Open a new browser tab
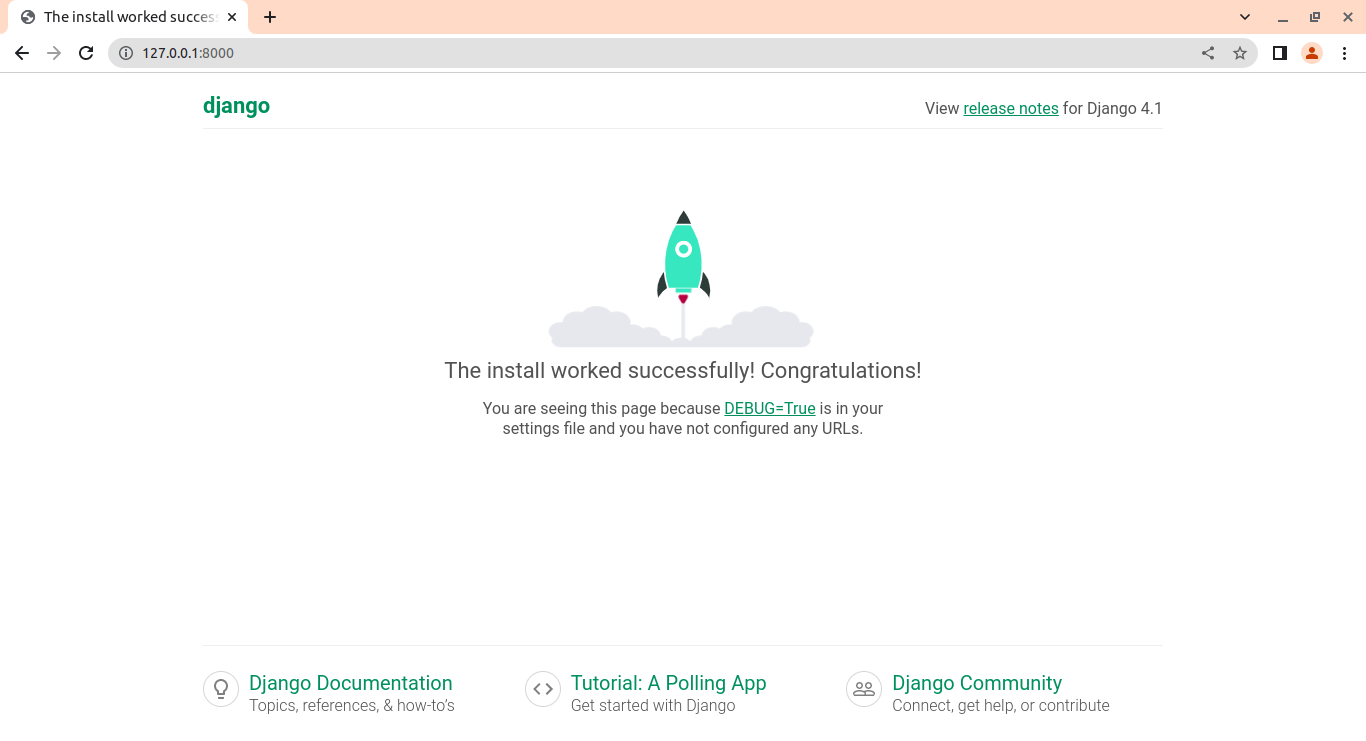This screenshot has width=1366, height=741. tap(270, 17)
